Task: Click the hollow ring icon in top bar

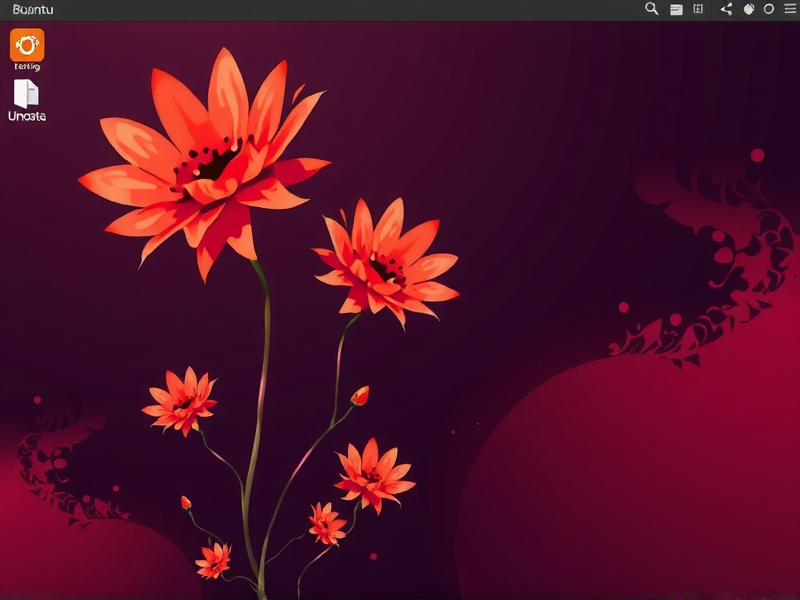Action: tap(769, 9)
